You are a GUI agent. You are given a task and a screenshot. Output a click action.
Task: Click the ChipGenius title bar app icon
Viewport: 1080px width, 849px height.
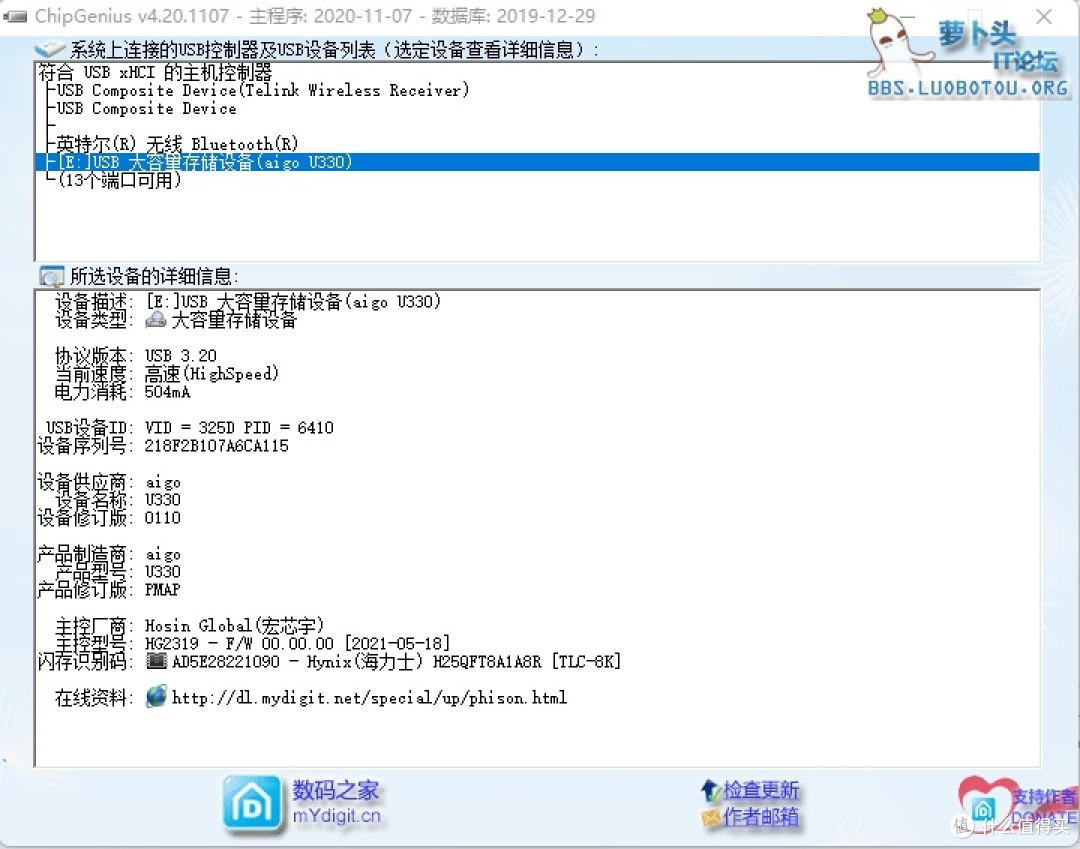(15, 15)
